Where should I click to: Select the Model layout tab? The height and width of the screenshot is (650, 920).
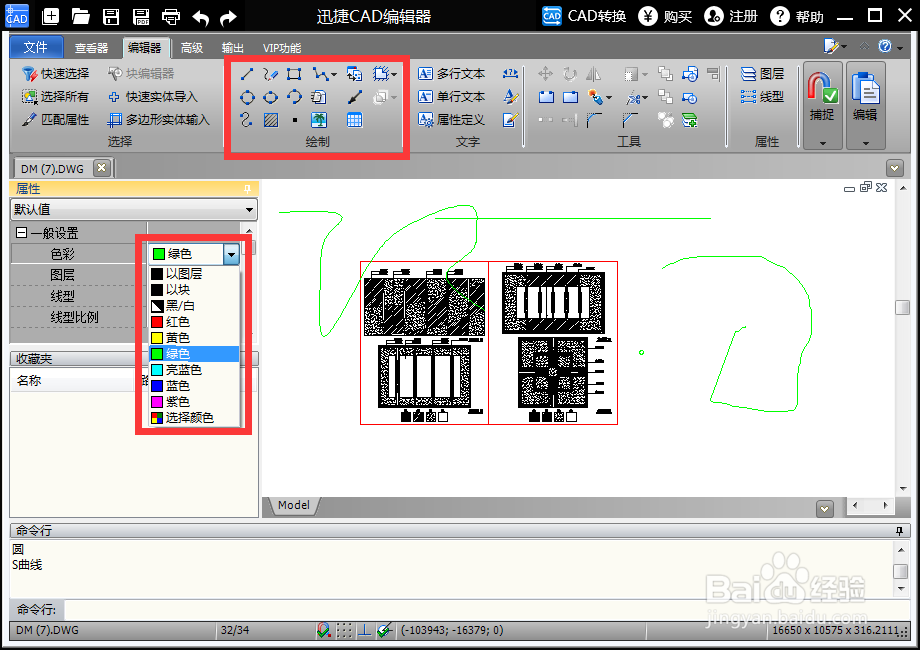coord(293,505)
